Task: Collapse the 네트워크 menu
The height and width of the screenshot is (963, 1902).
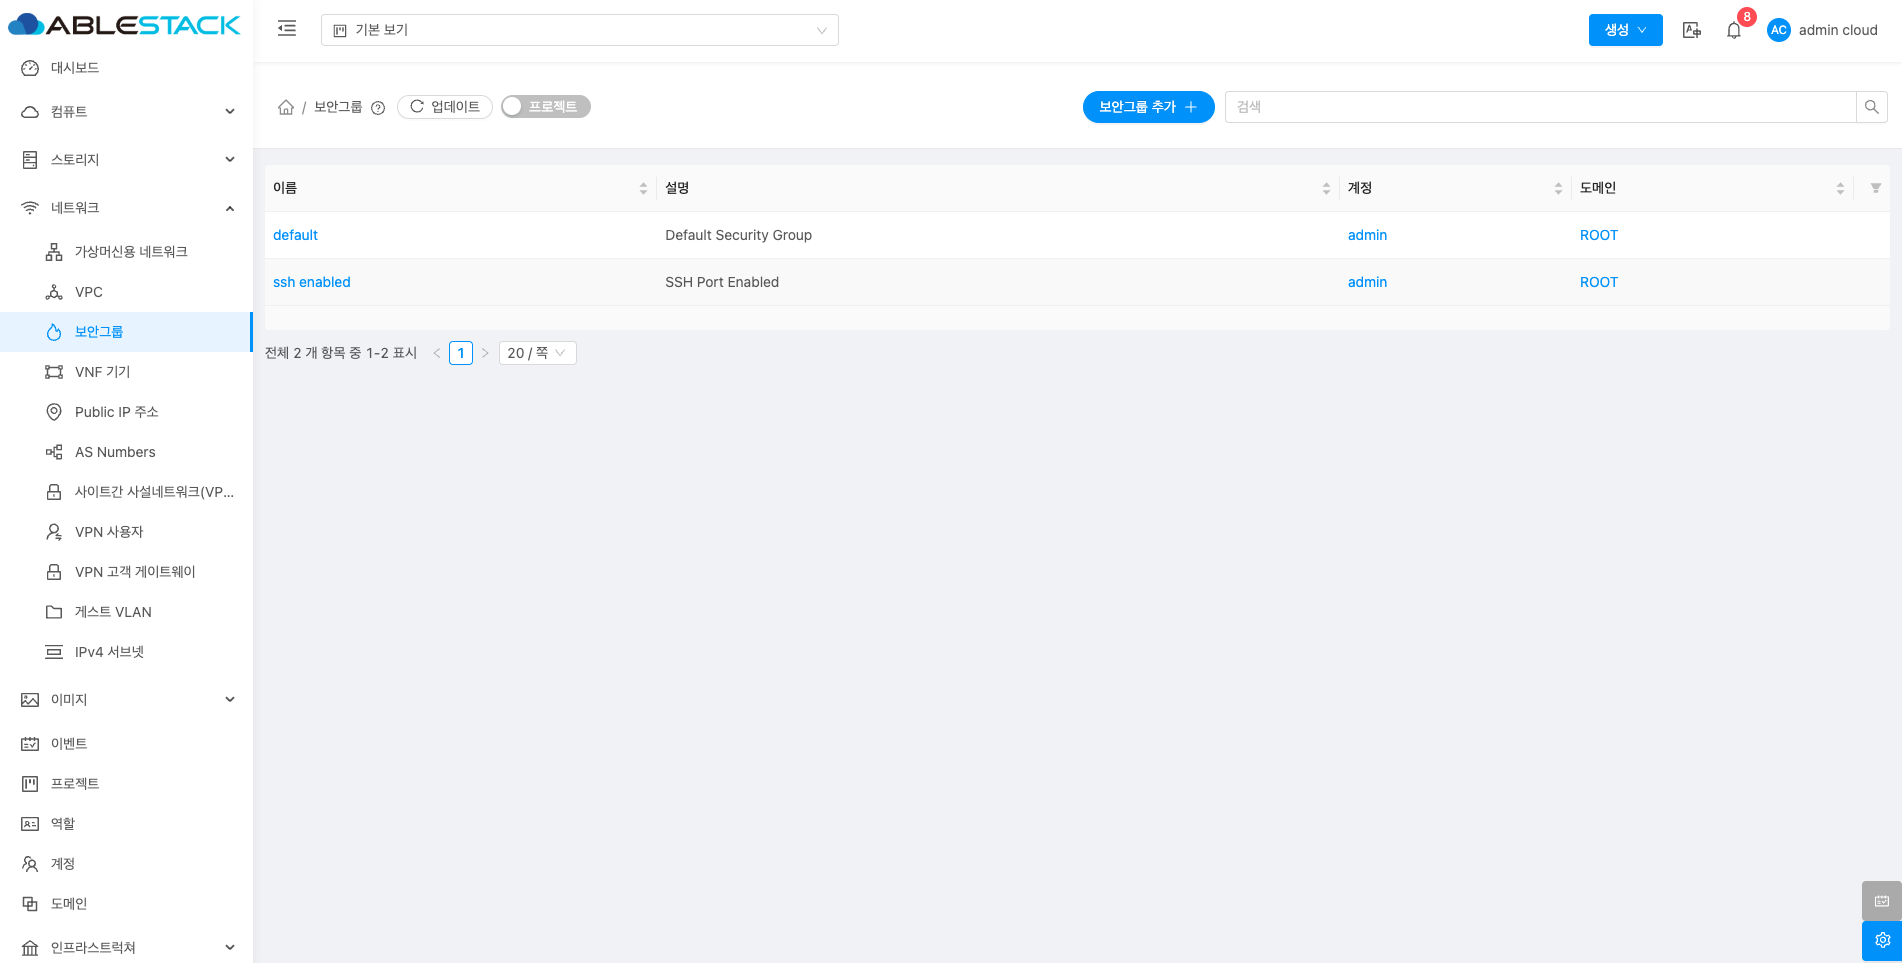Action: tap(126, 208)
